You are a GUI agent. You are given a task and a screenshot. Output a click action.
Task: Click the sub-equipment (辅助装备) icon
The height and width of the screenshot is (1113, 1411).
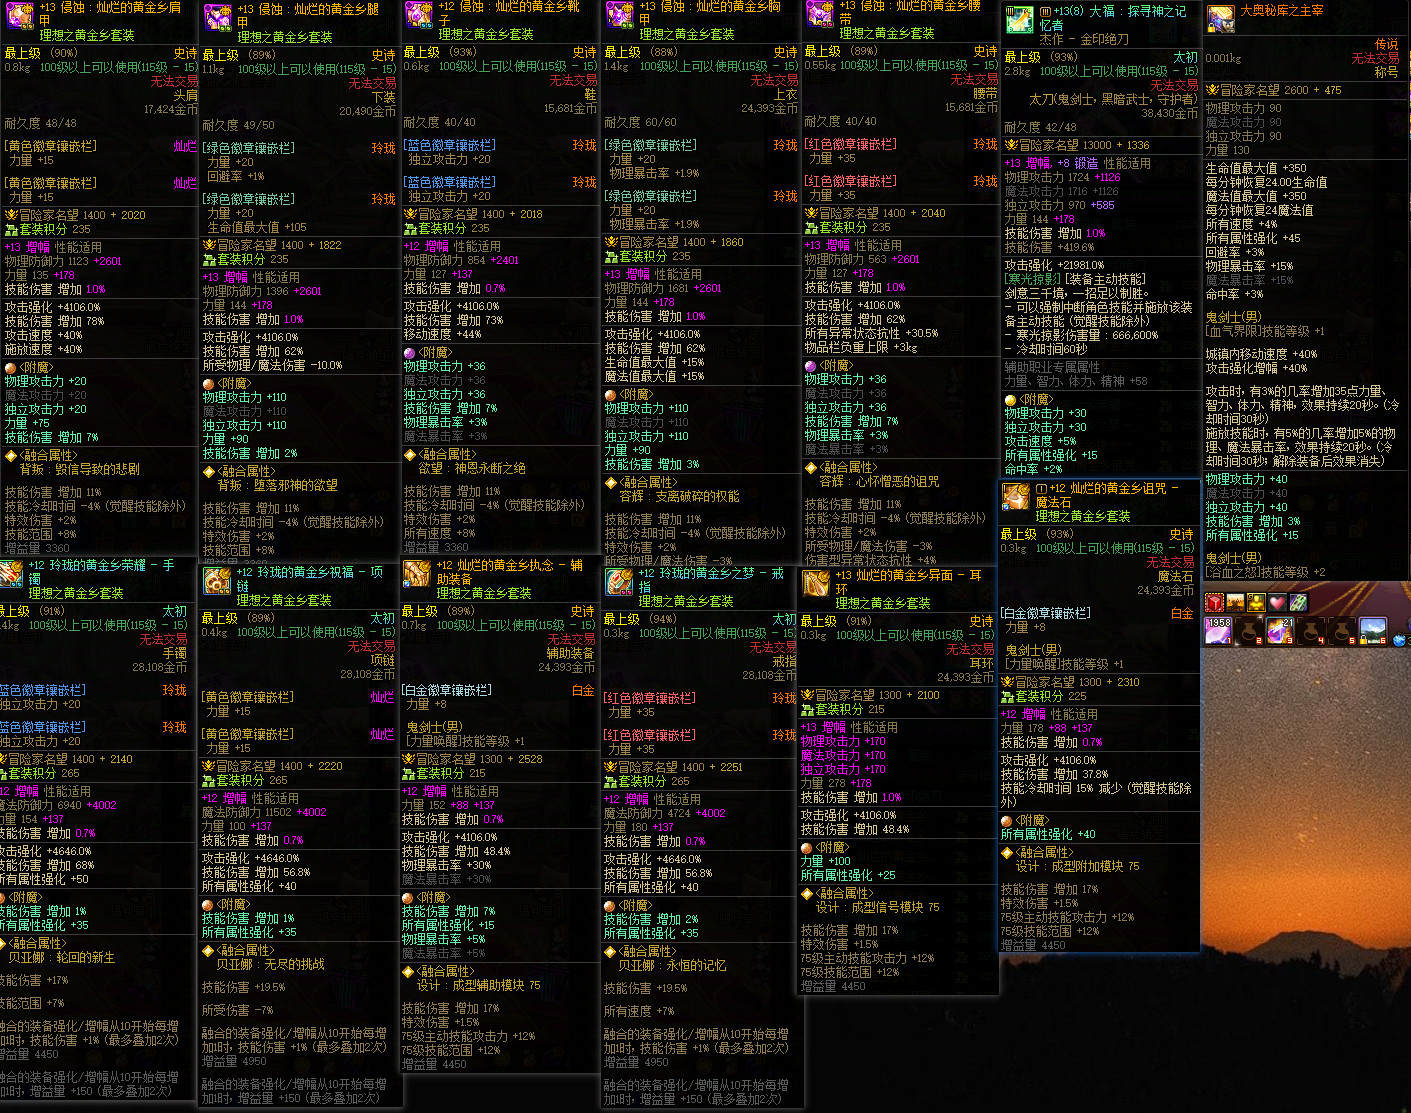click(417, 574)
